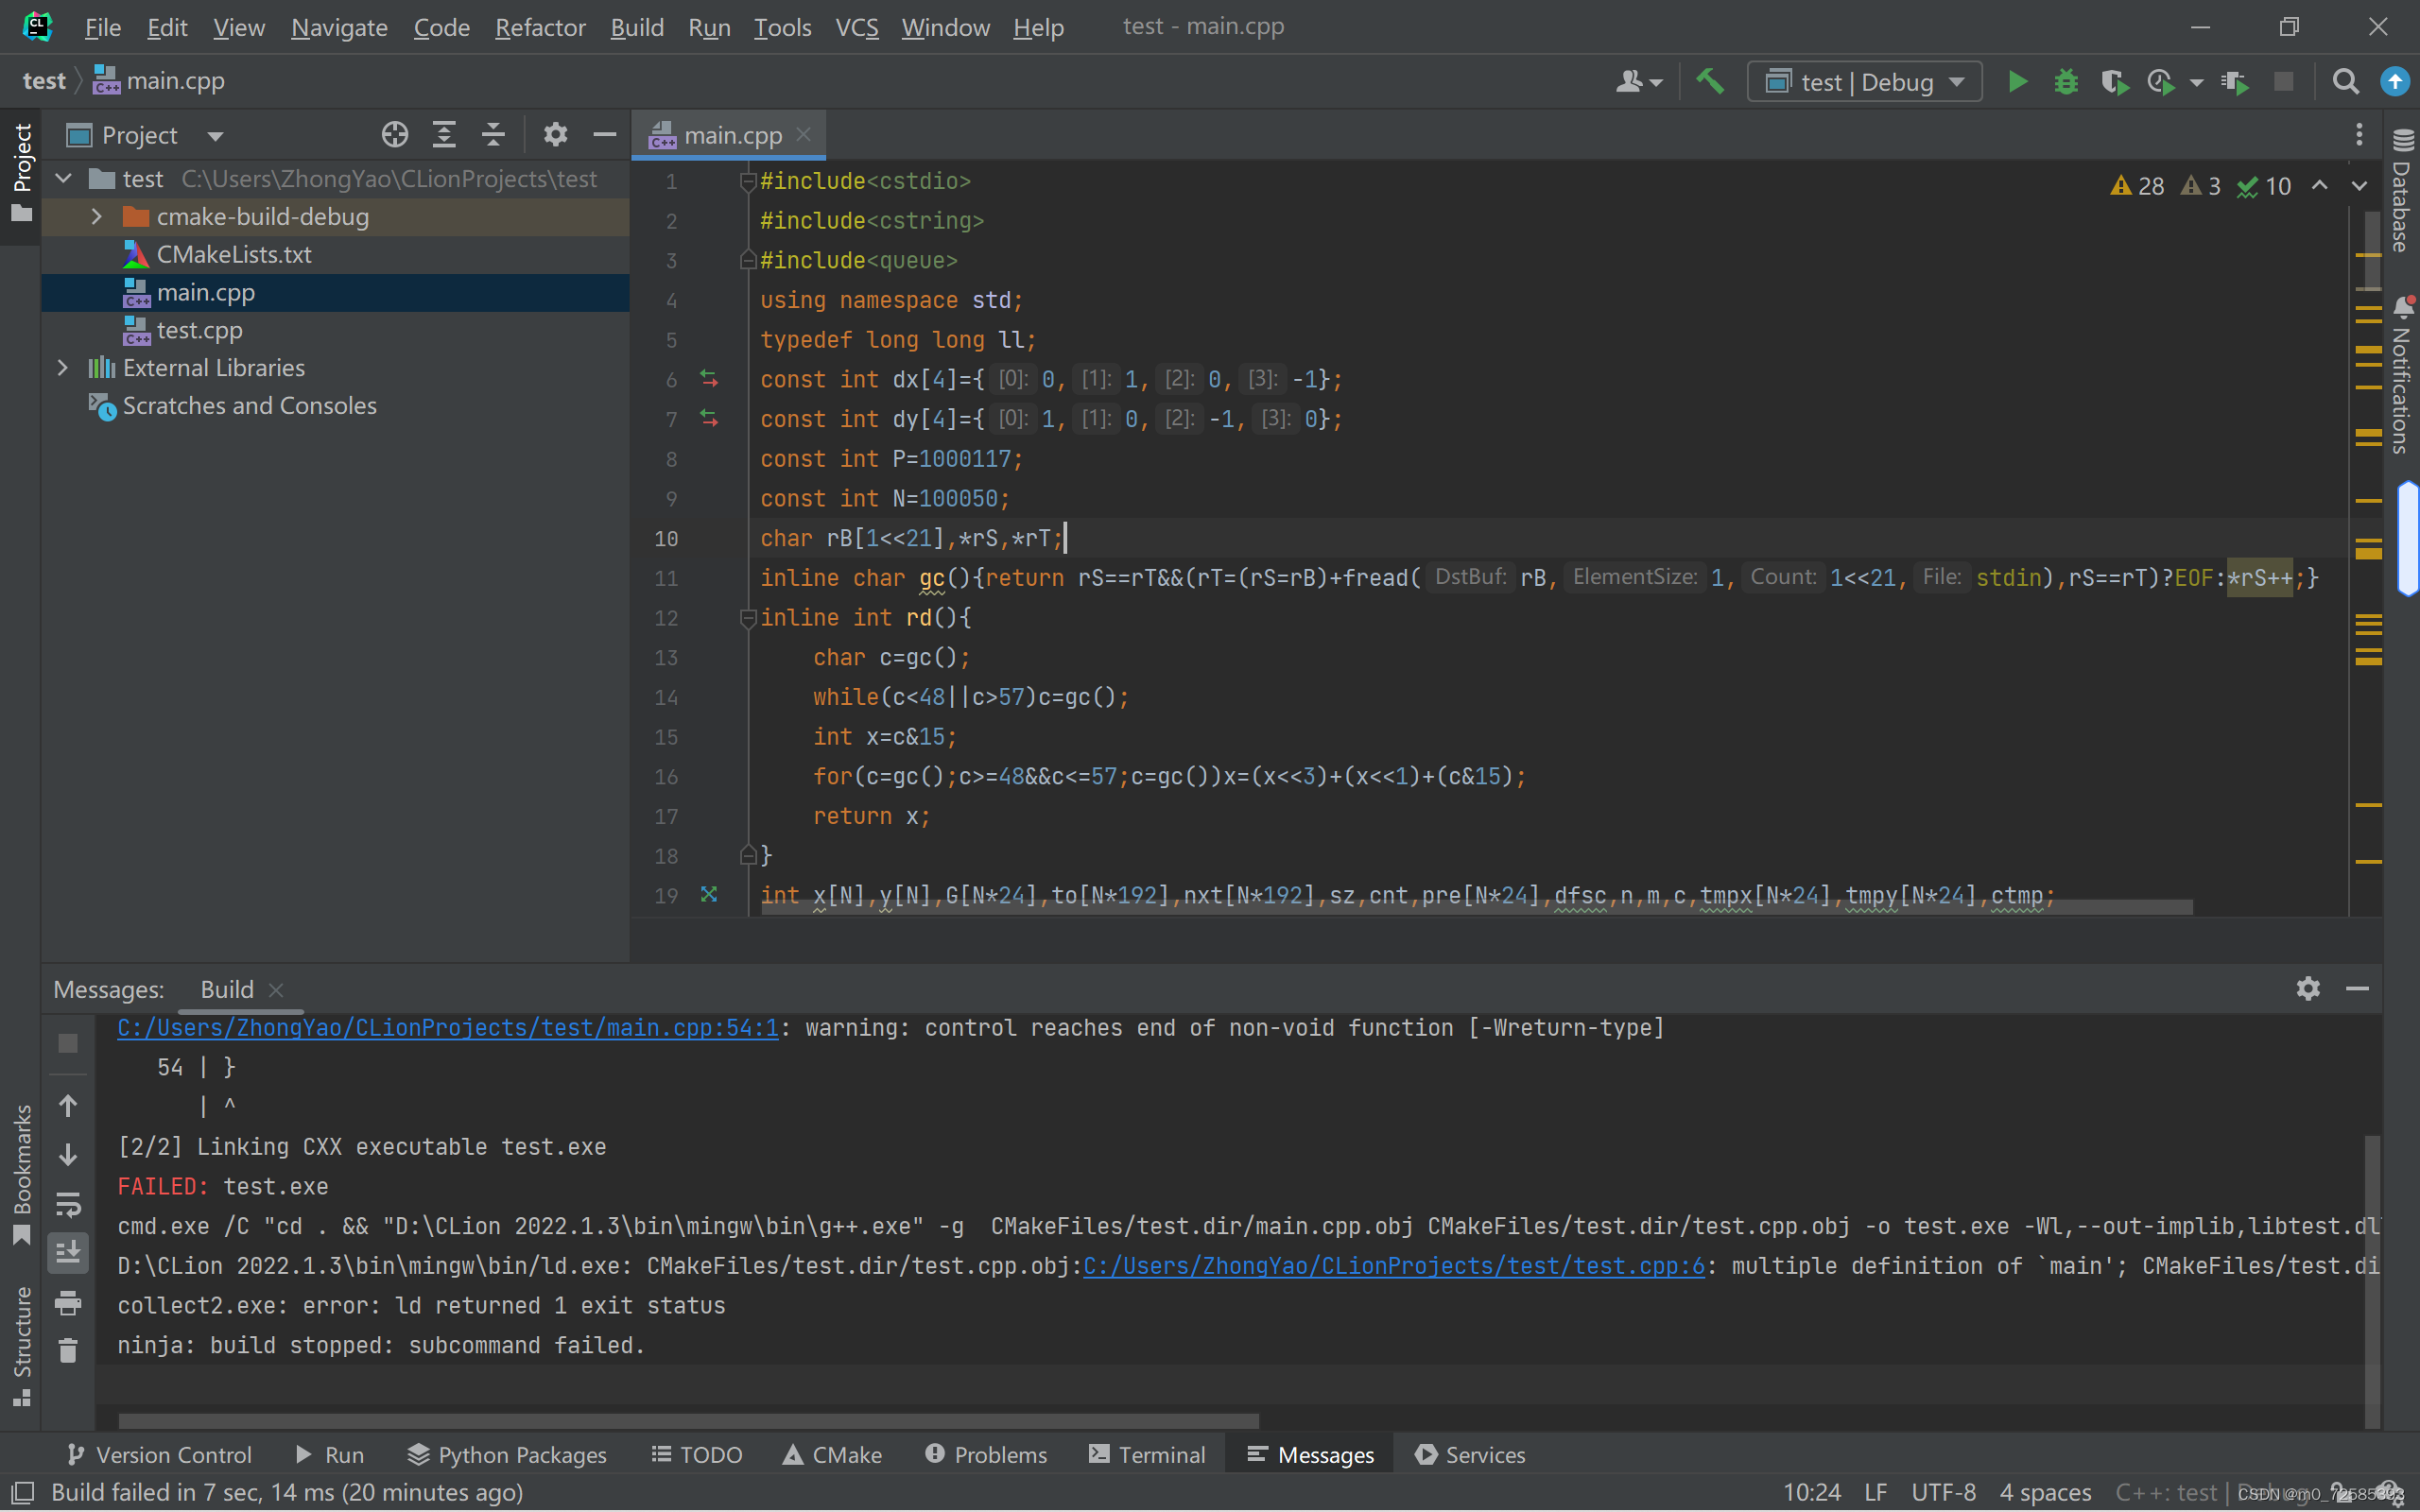Open Project panel settings gear
This screenshot has height=1512, width=2420.
555,135
